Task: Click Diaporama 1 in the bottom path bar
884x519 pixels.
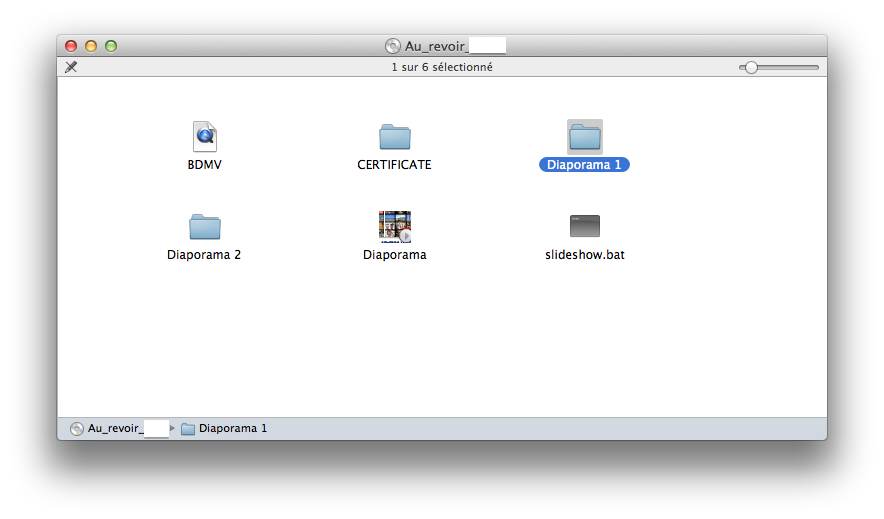Action: point(232,428)
